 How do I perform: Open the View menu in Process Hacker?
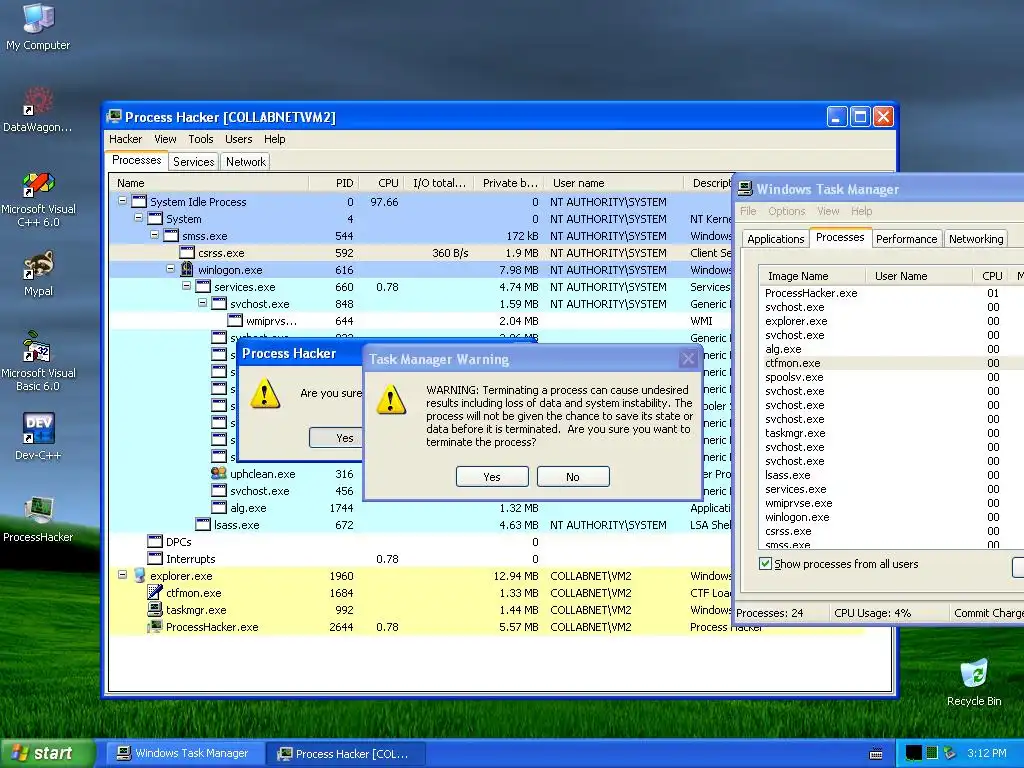(165, 139)
